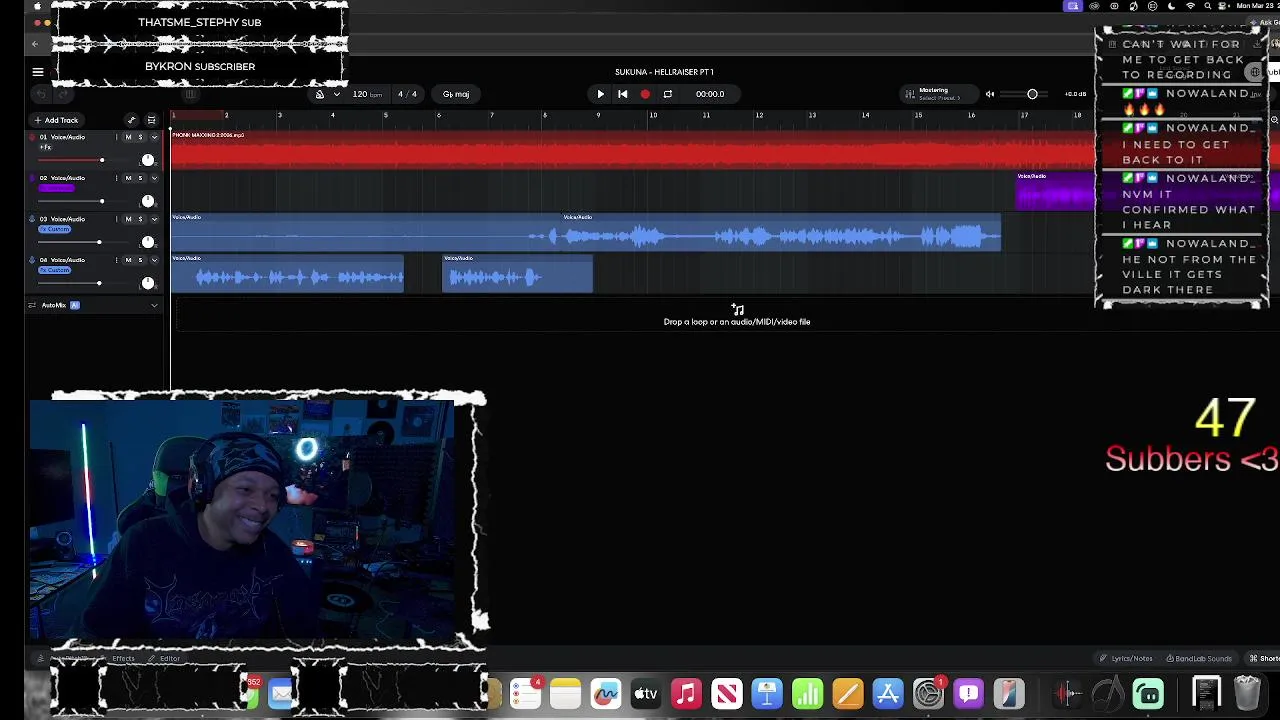The height and width of the screenshot is (720, 1280).
Task: Mute track 04 Voice/Audio
Action: [x=128, y=260]
